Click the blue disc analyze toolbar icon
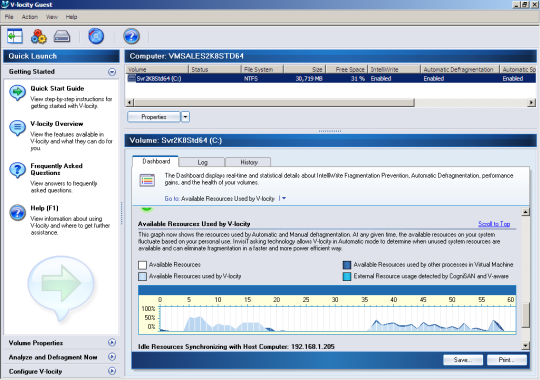This screenshot has width=540, height=380. [96, 36]
